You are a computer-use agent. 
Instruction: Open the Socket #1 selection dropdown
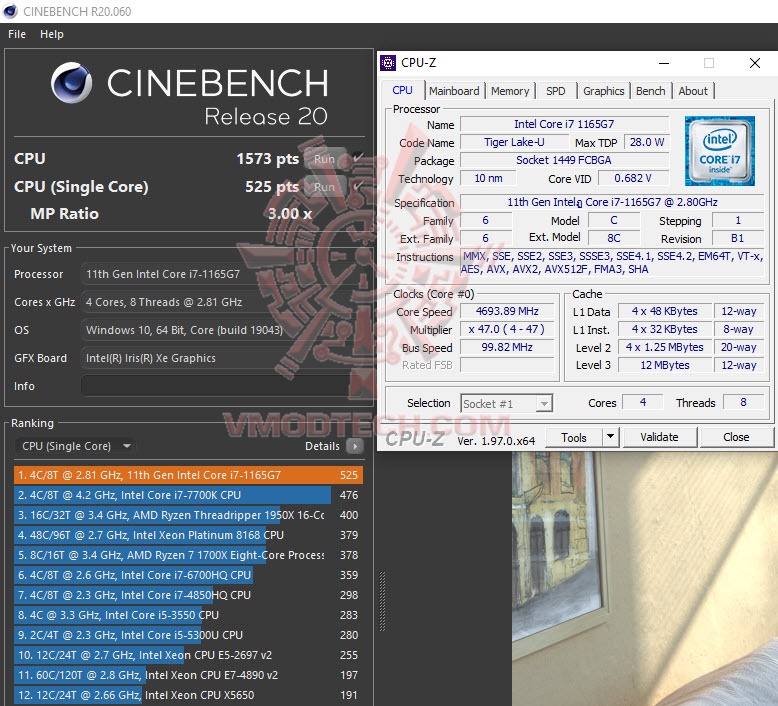(506, 404)
